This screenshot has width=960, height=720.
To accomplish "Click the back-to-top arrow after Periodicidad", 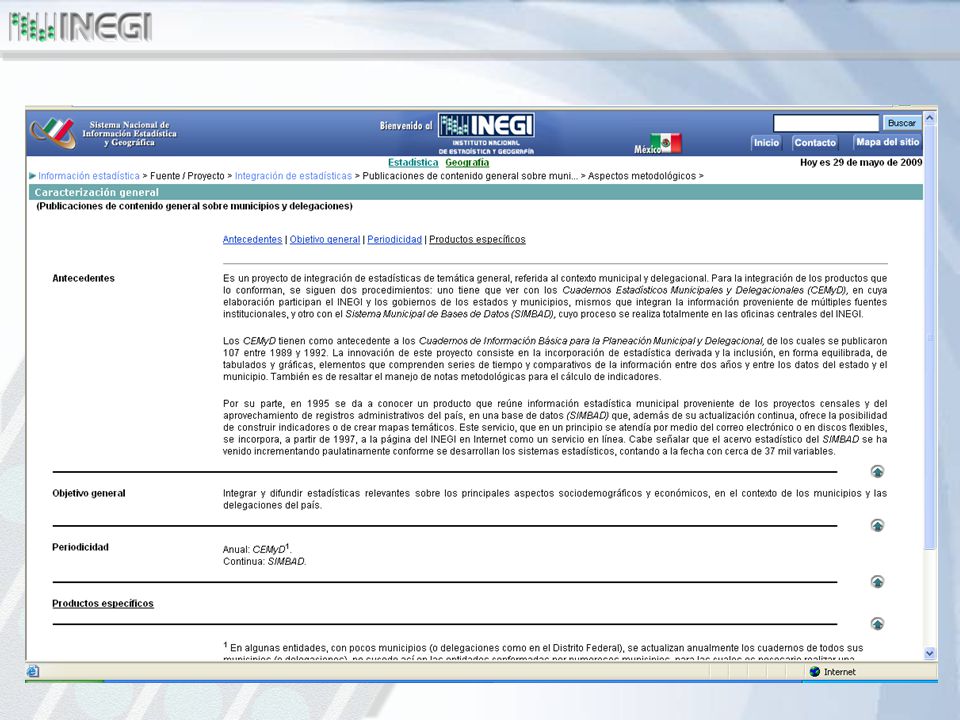I will point(877,582).
